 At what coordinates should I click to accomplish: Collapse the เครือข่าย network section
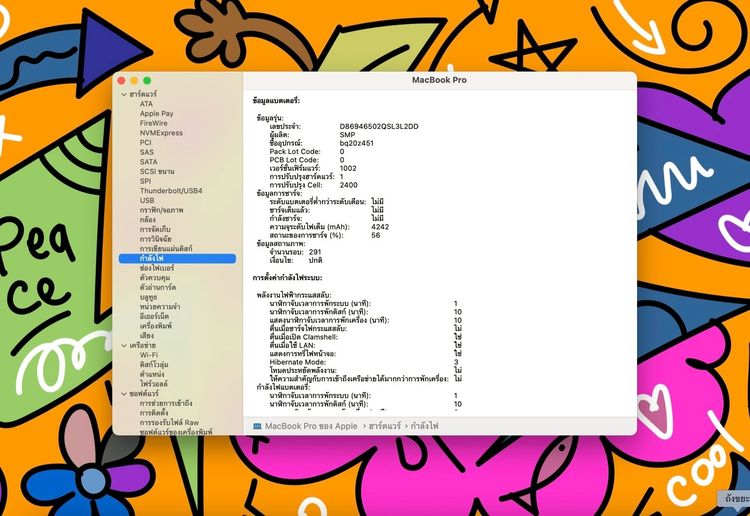click(x=123, y=345)
